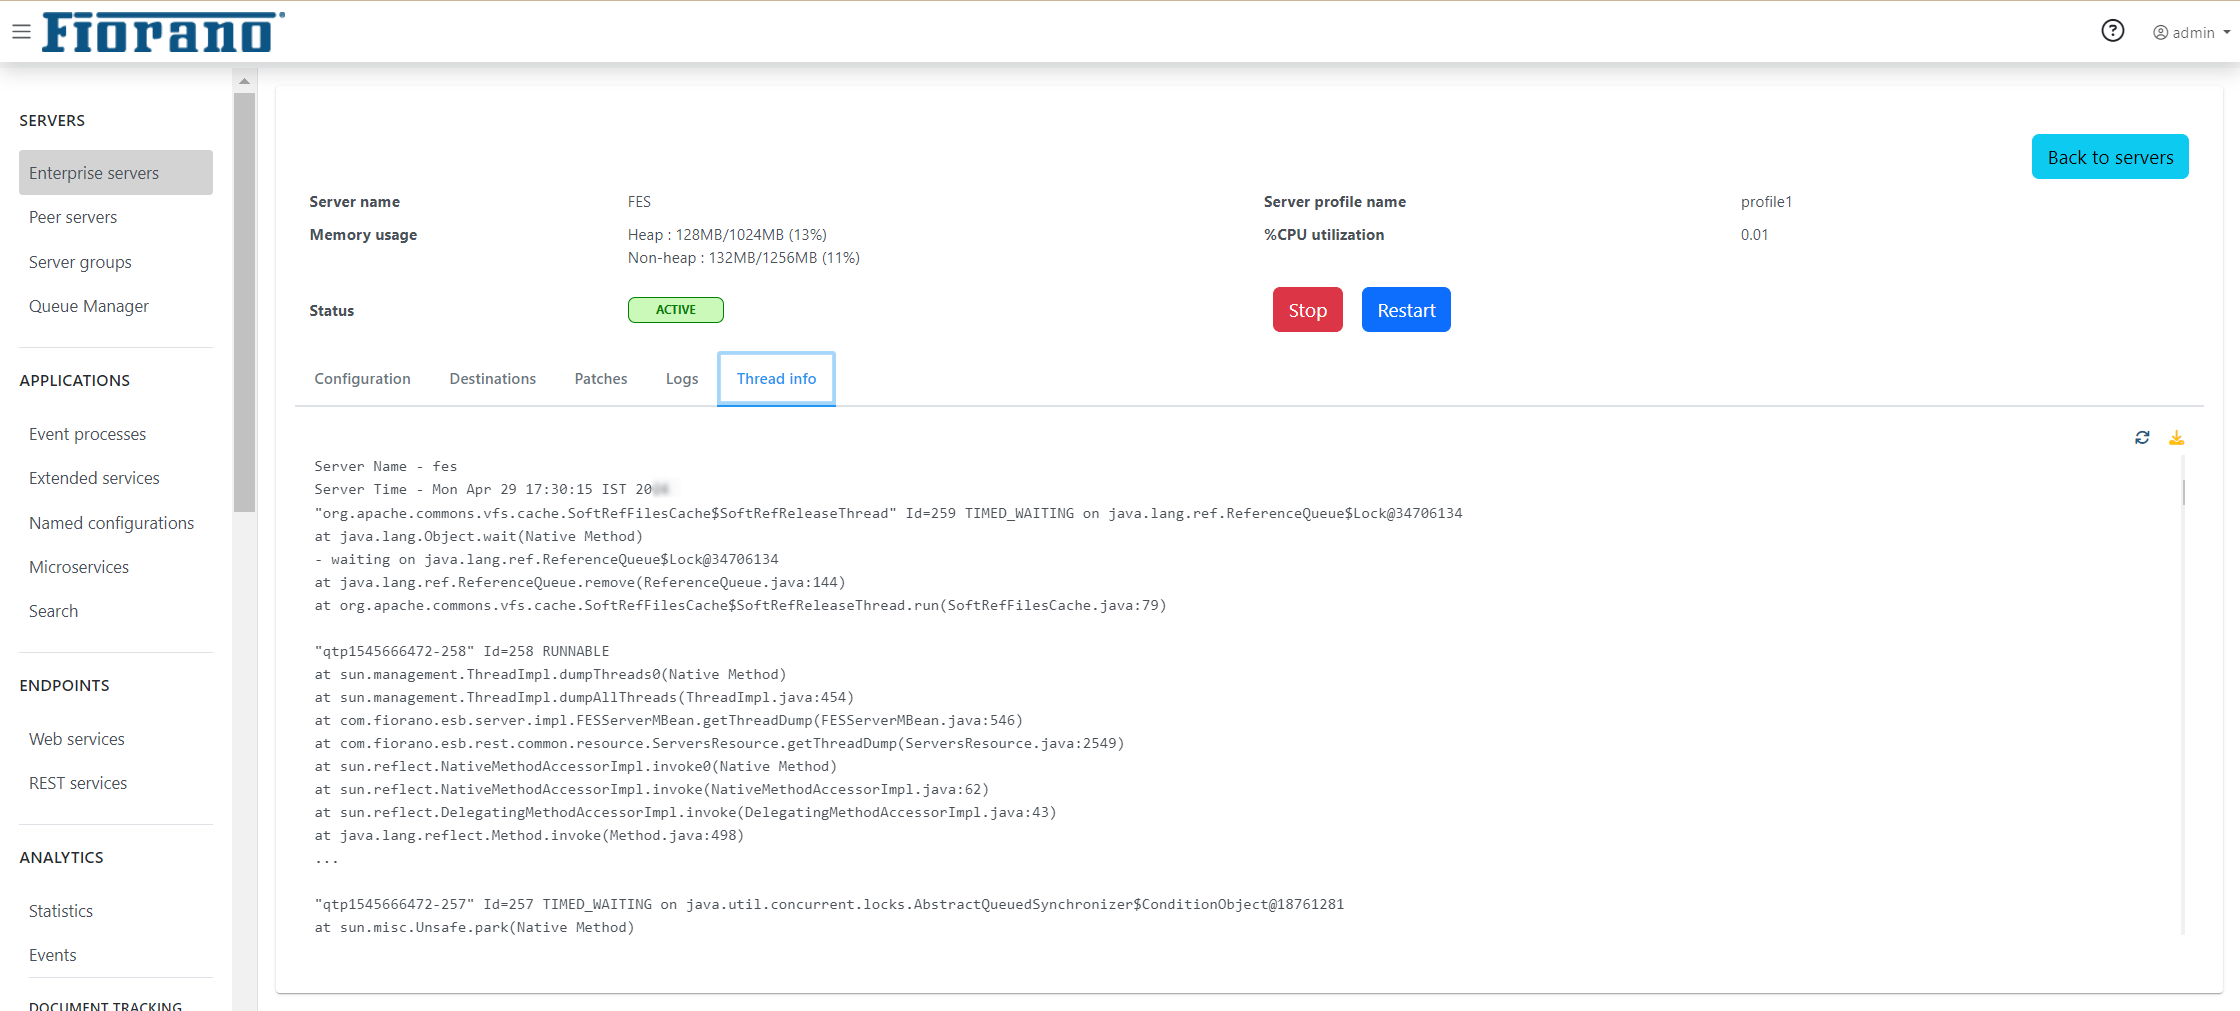Click the qtp1545666472-258 RUNNABLE thread line
Screen dimensions: 2240x1011
point(462,651)
